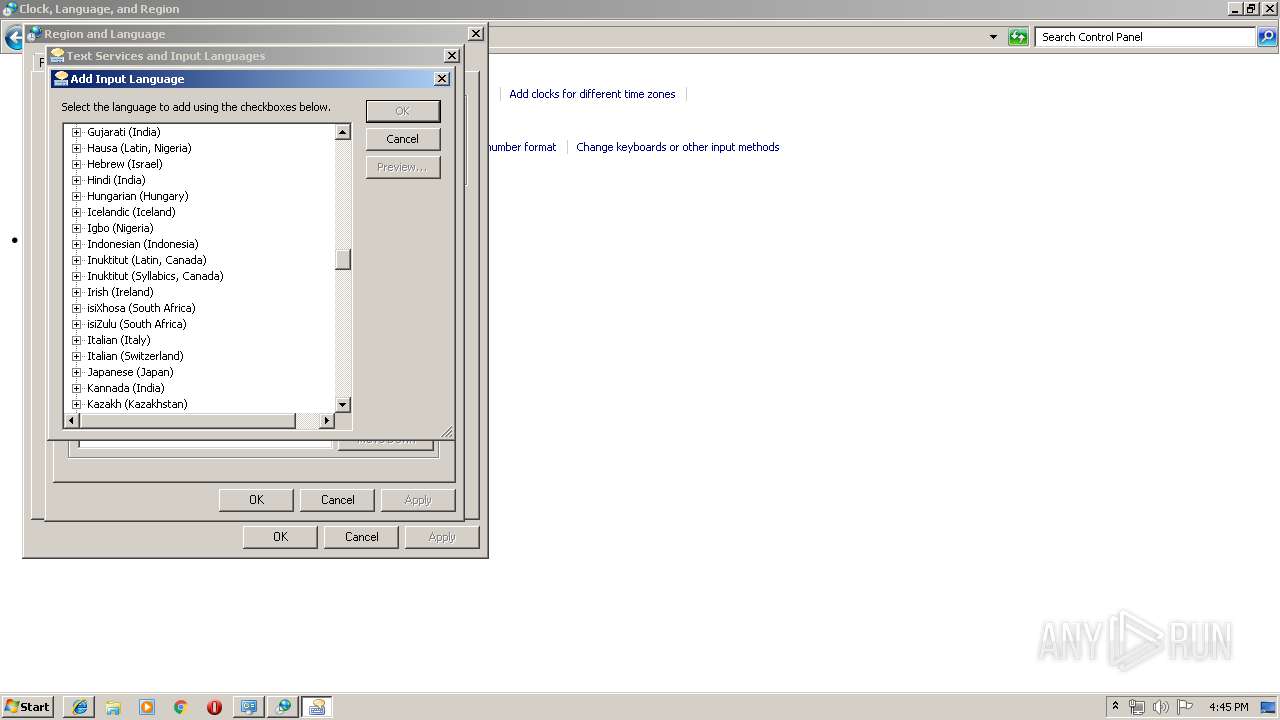The width and height of the screenshot is (1280, 720).
Task: Click the search magnifier icon
Action: tap(1267, 37)
